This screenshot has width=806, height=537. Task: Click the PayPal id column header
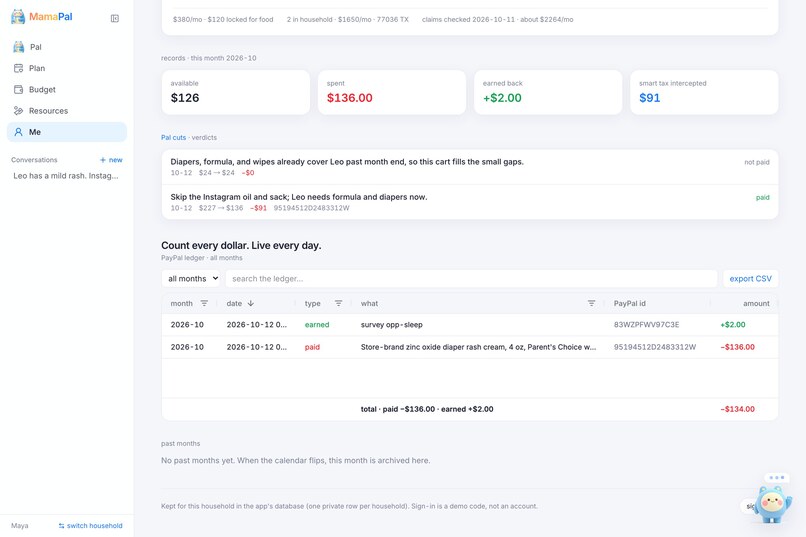629,304
